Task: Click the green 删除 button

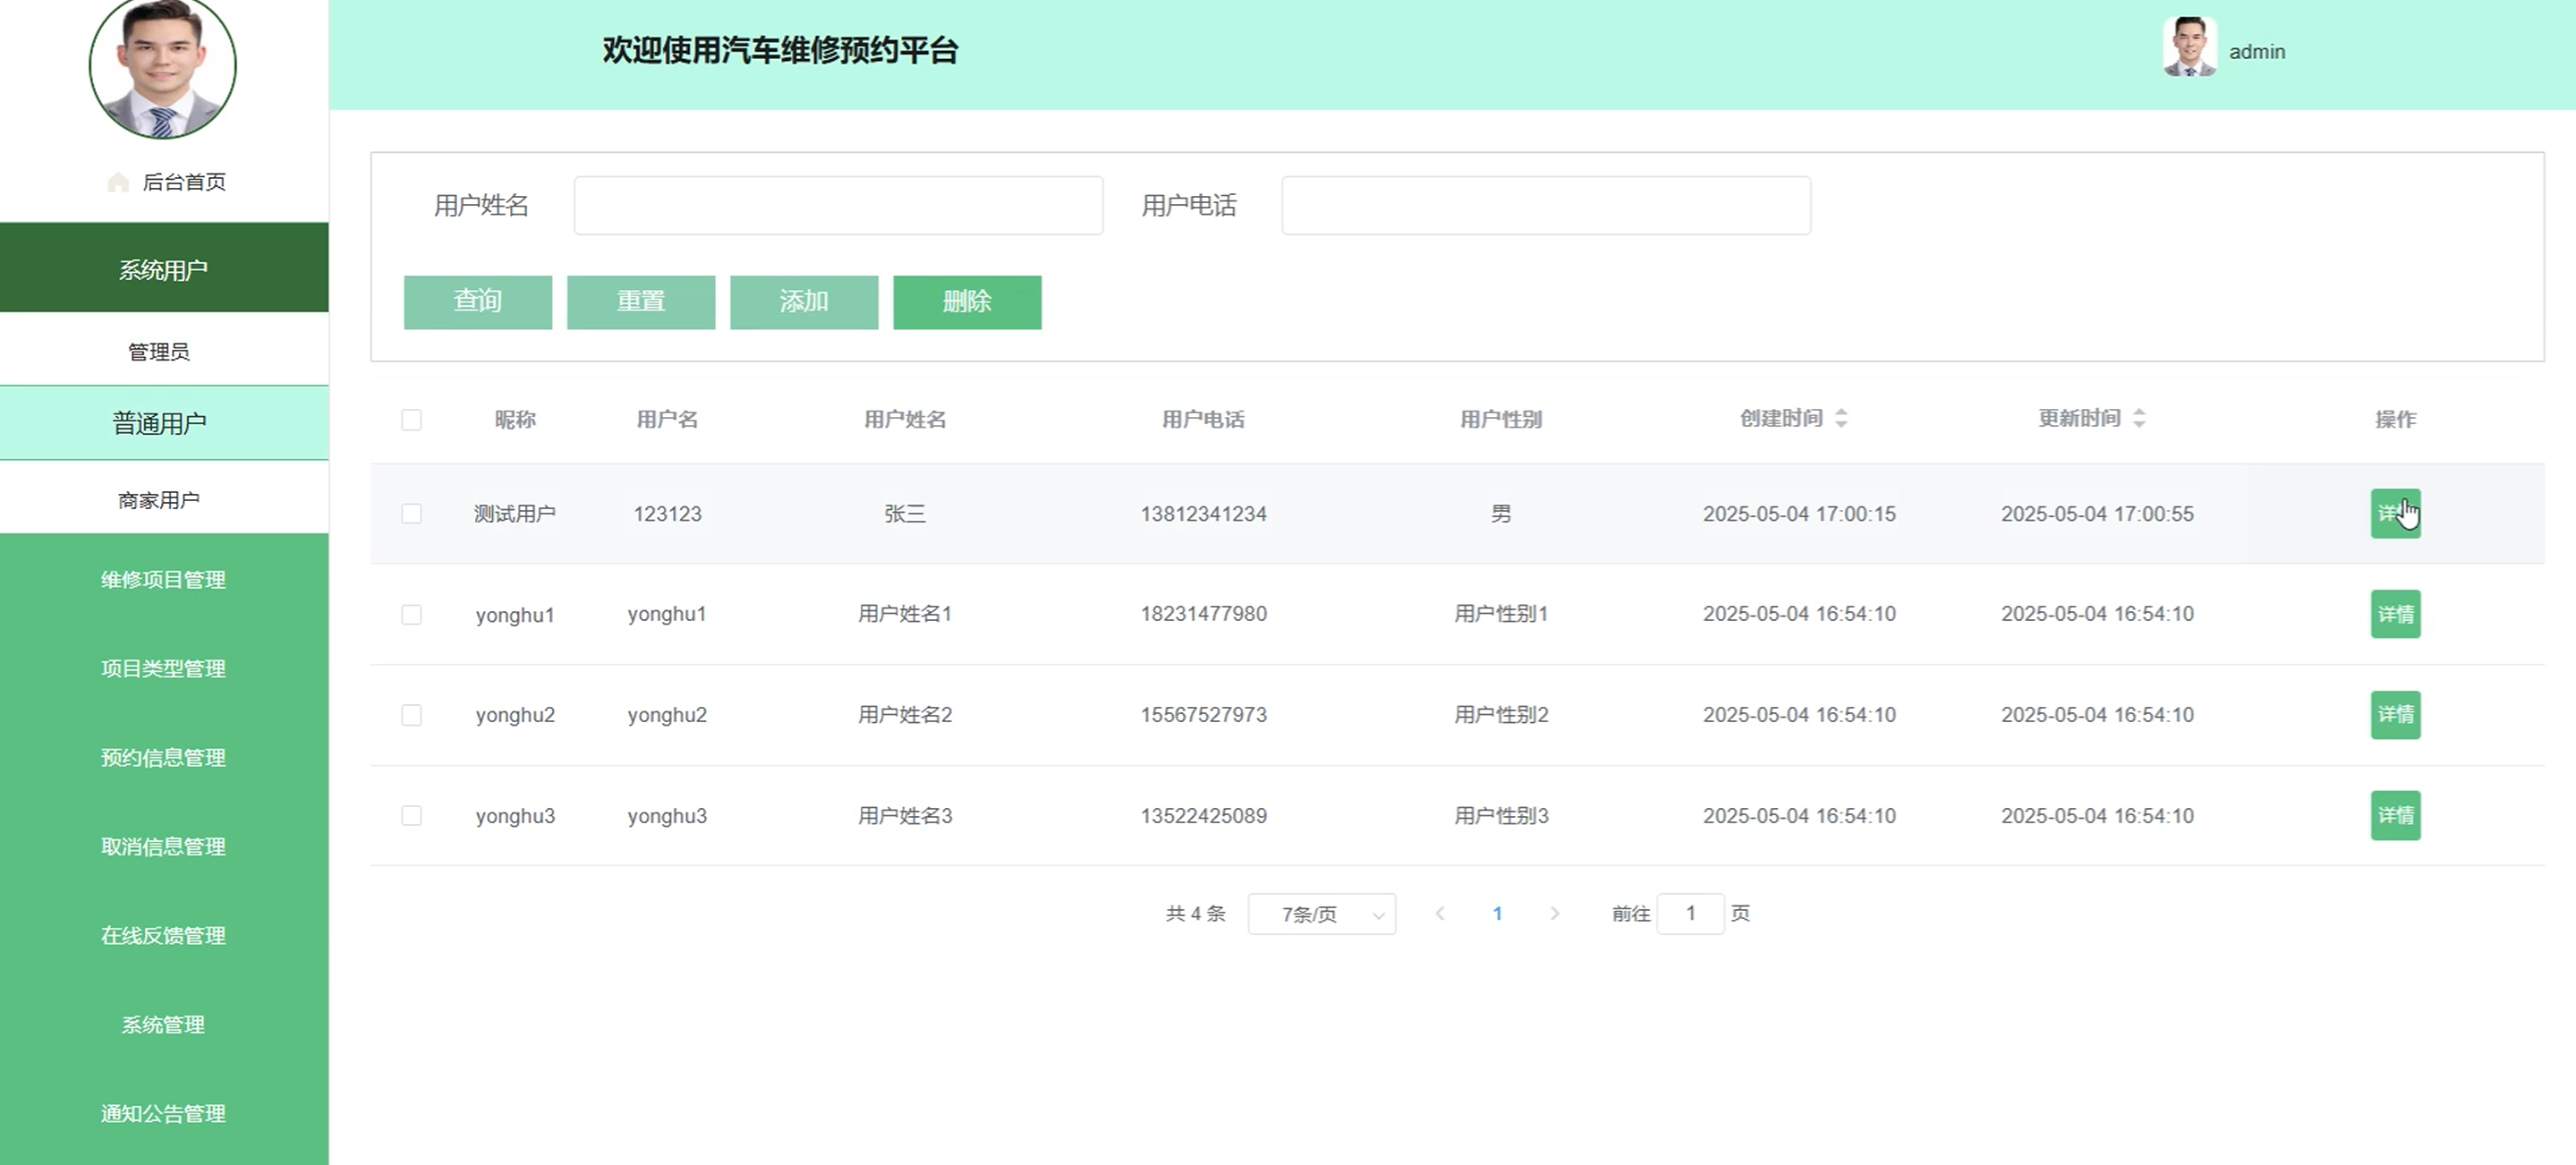Action: coord(967,302)
